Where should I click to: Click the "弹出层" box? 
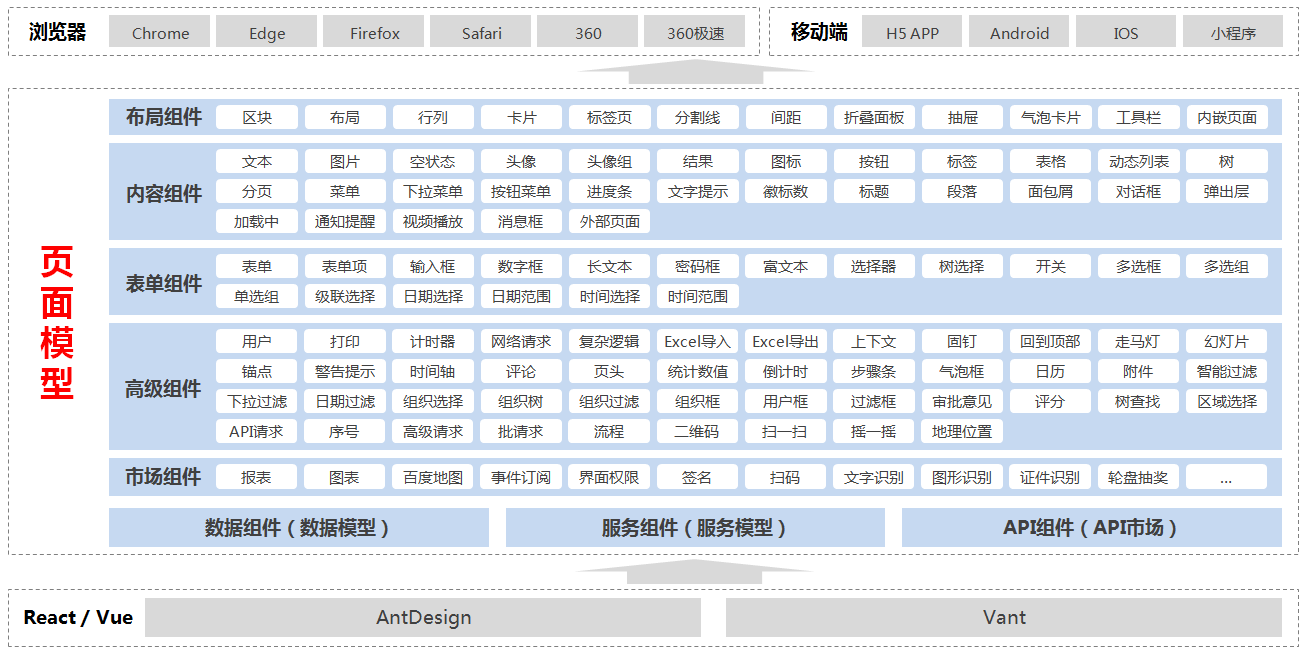1227,191
